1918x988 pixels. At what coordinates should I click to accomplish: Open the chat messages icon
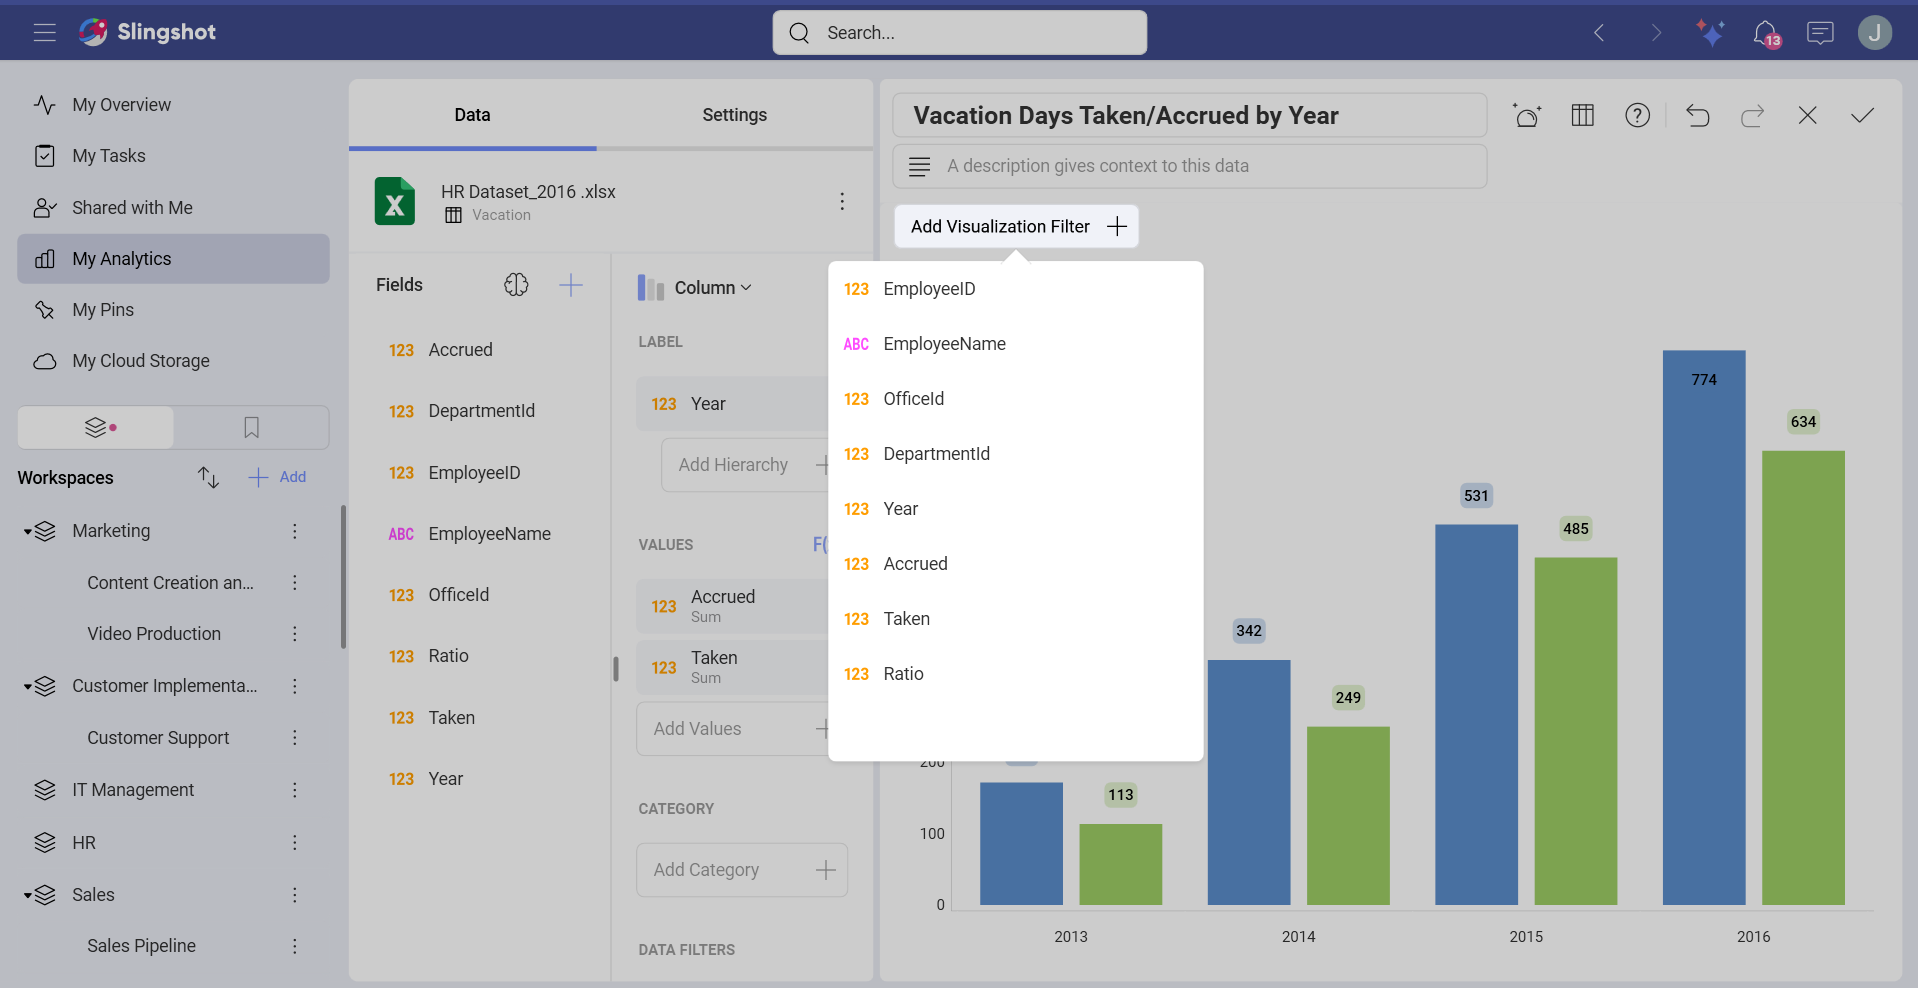(x=1820, y=33)
